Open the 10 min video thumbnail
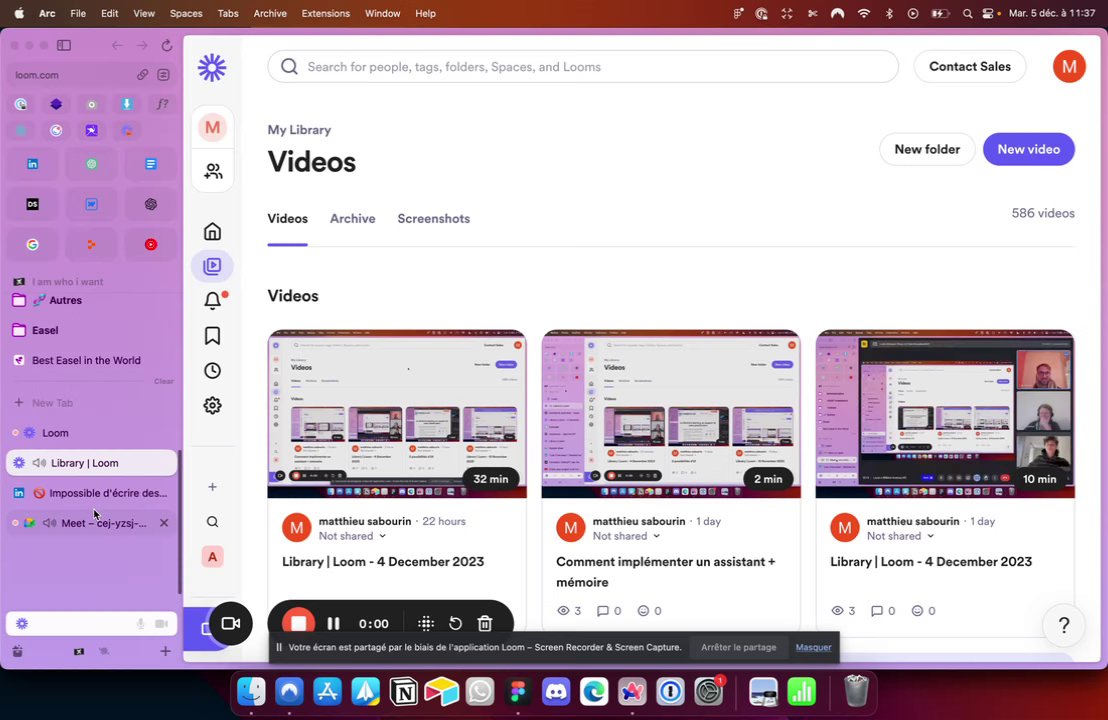Screen dimensions: 1108x720 tap(945, 414)
